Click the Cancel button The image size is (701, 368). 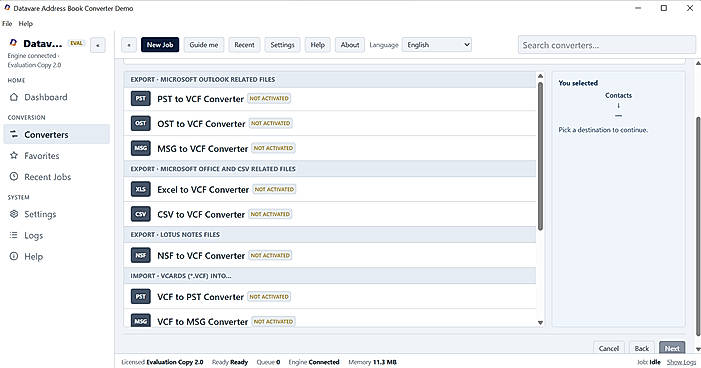tap(608, 348)
